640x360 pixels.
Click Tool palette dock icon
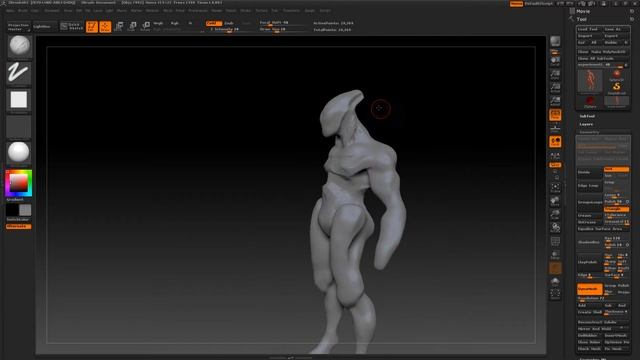click(x=632, y=19)
